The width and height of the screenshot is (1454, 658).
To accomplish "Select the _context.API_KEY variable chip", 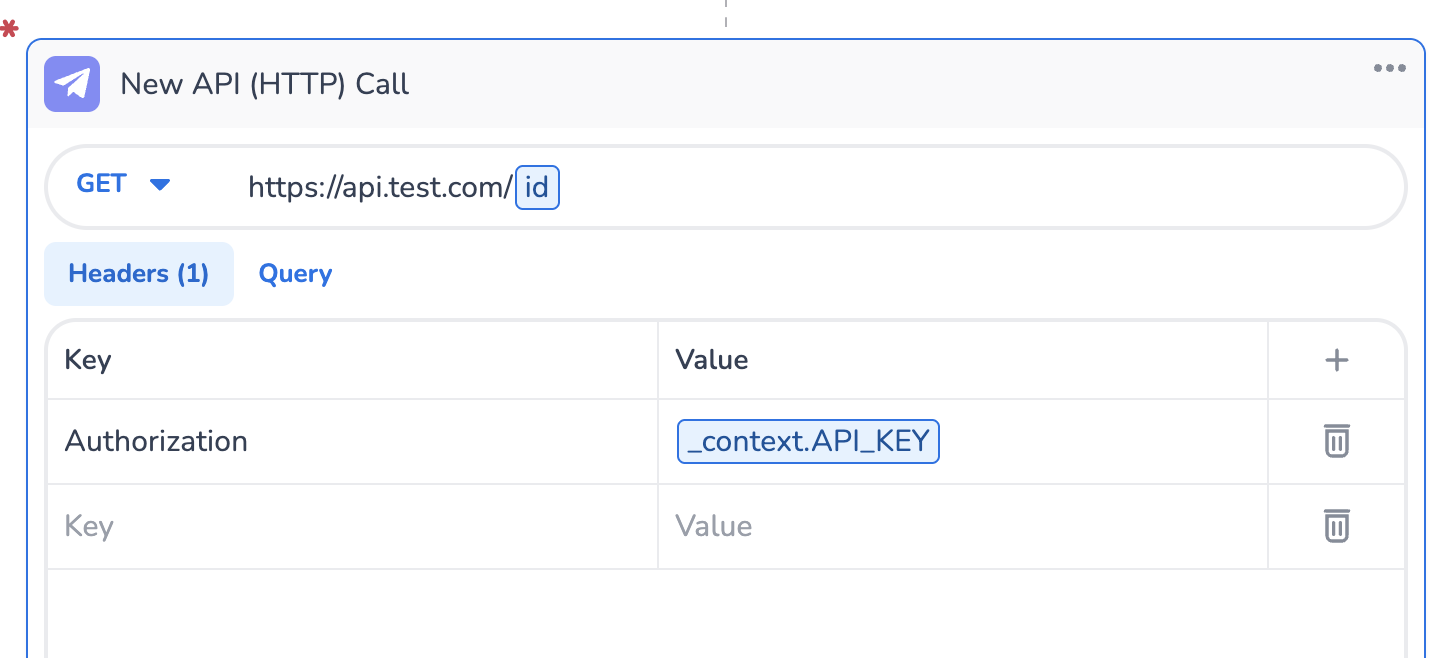I will click(x=808, y=442).
